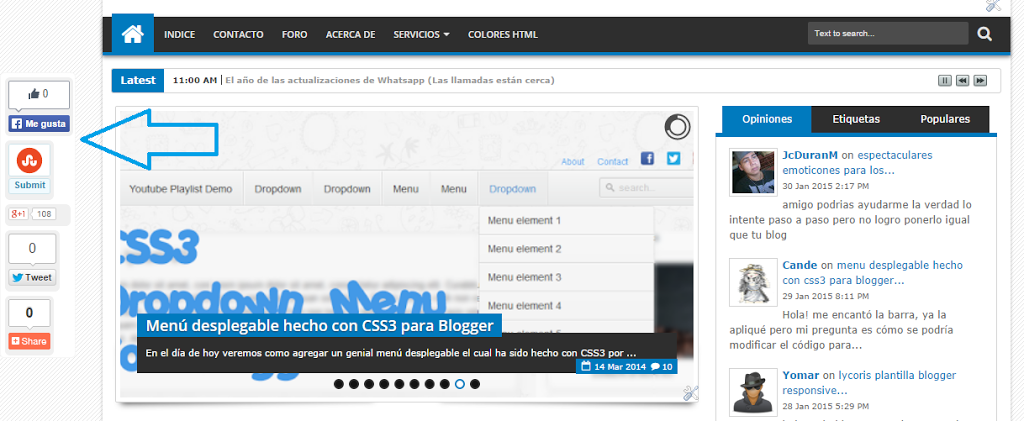
Task: Go to previous ticker headline
Action: click(962, 80)
